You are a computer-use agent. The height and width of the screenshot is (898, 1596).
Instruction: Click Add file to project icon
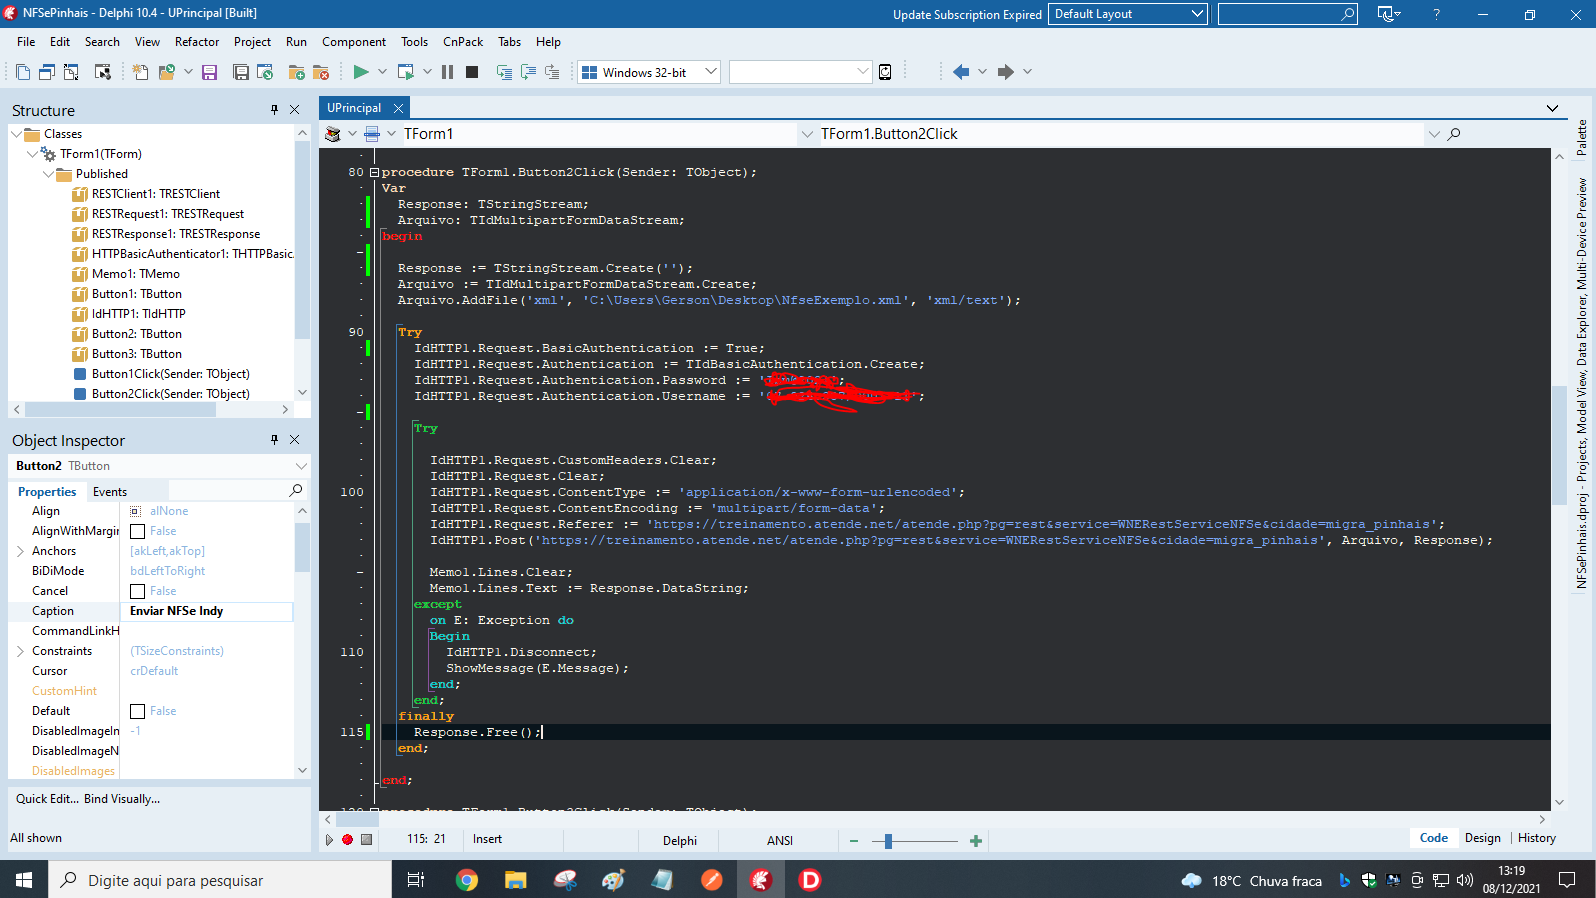tap(297, 72)
